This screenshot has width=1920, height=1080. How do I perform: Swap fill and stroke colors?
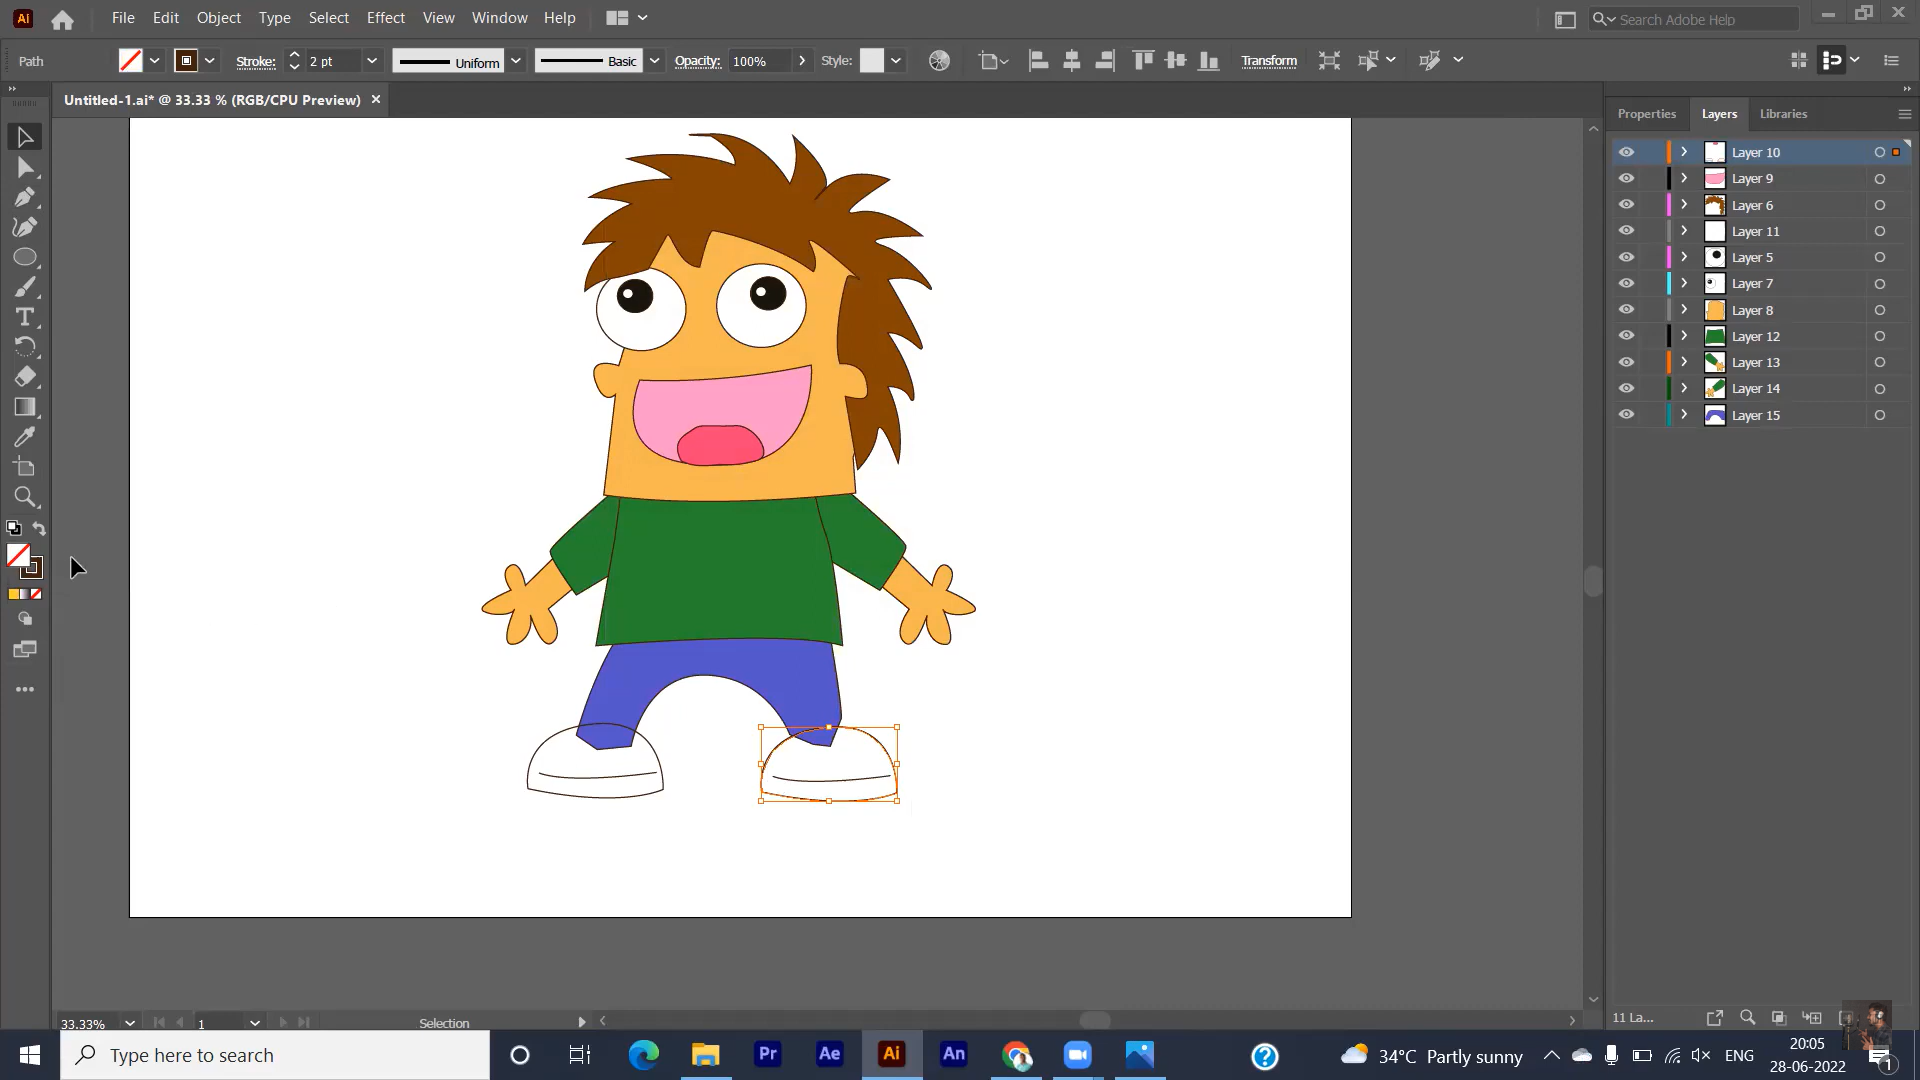coord(39,528)
